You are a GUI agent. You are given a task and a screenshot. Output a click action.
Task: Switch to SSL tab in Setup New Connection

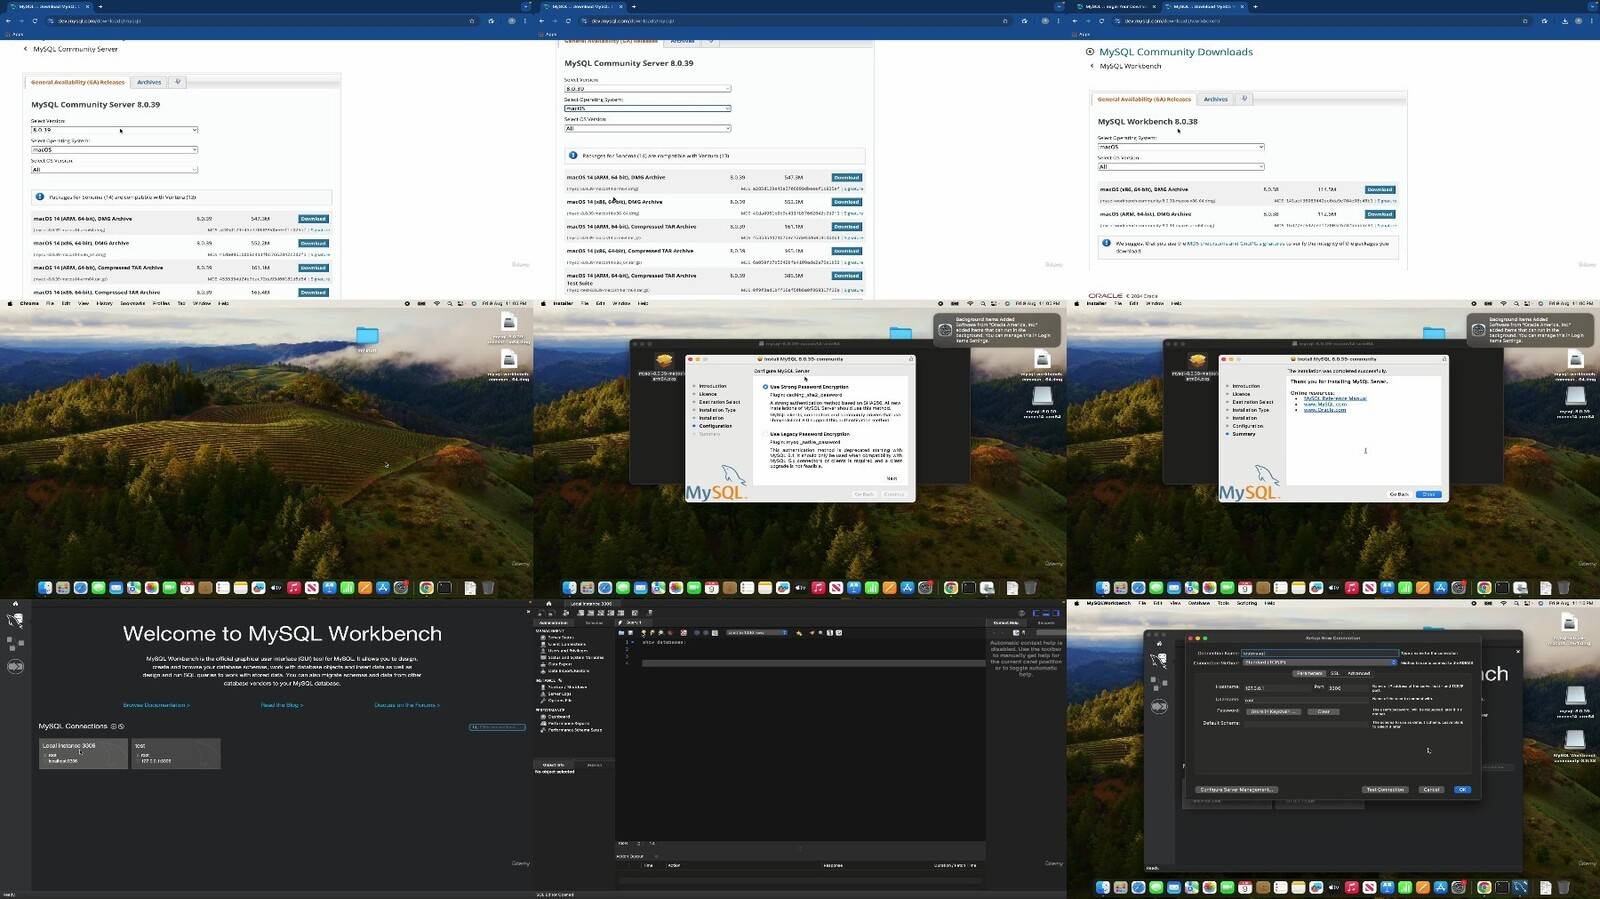point(1334,673)
